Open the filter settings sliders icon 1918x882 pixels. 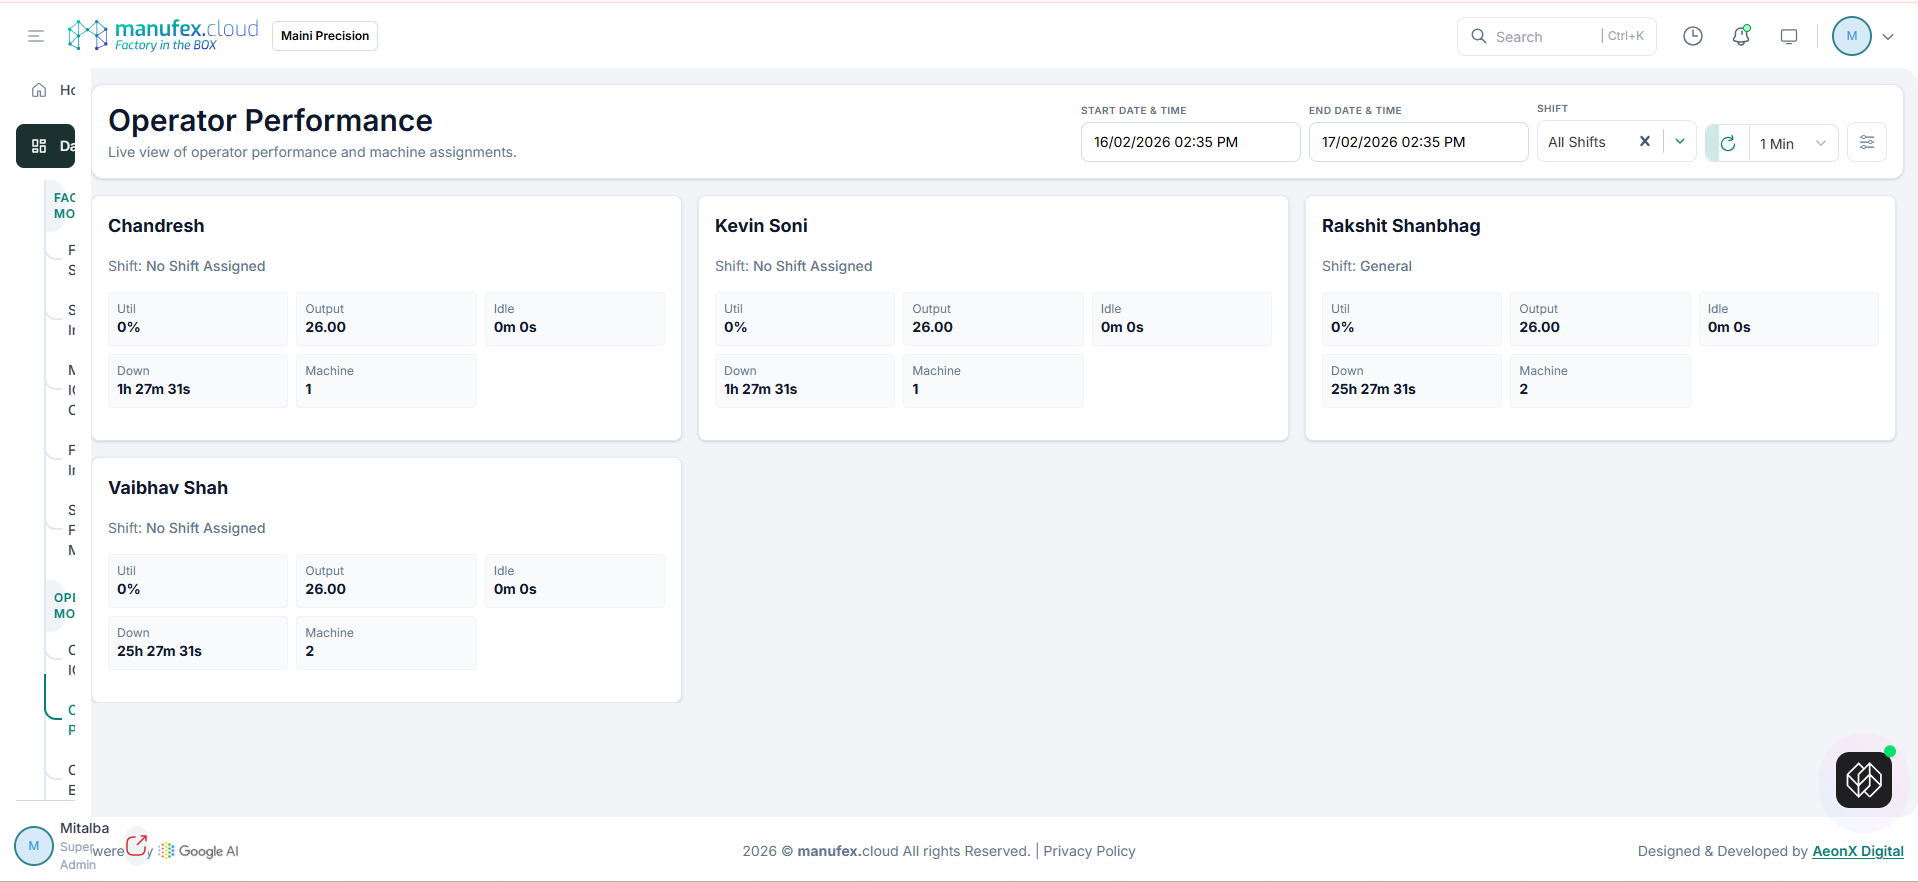(x=1866, y=142)
